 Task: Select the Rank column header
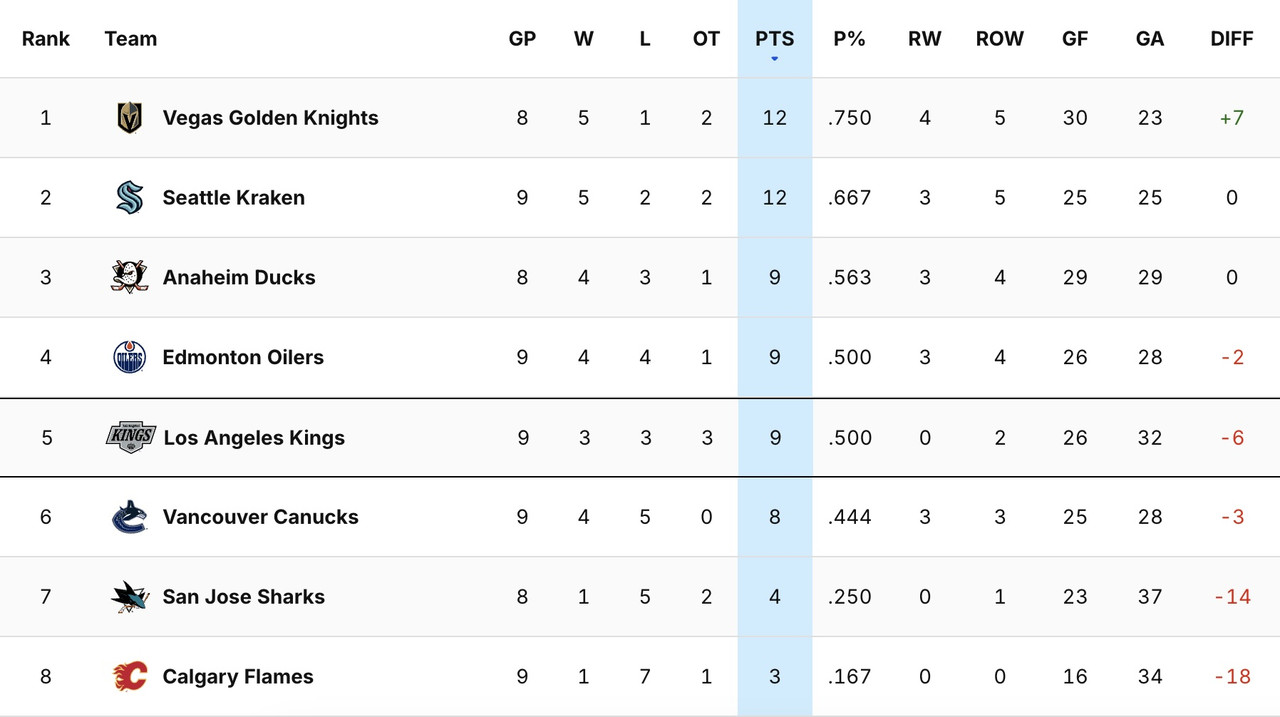(x=46, y=38)
